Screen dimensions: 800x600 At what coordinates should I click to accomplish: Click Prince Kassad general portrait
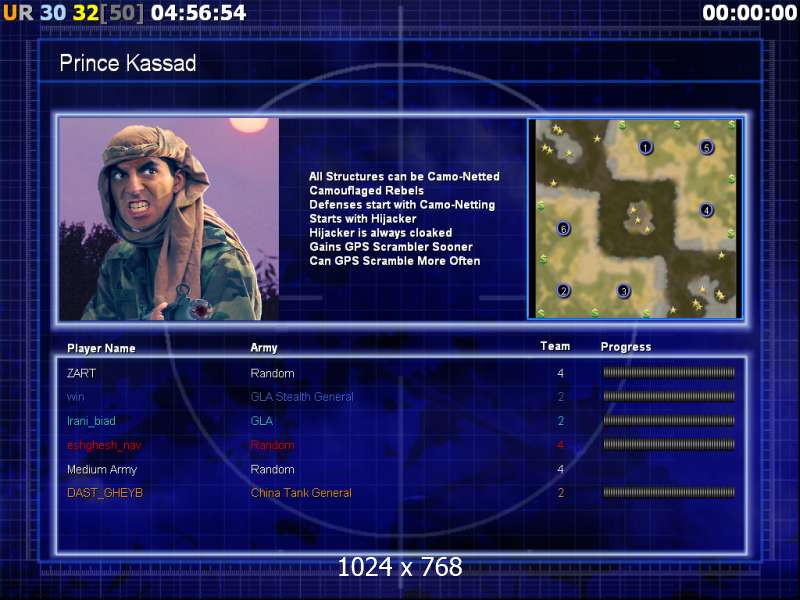[169, 219]
